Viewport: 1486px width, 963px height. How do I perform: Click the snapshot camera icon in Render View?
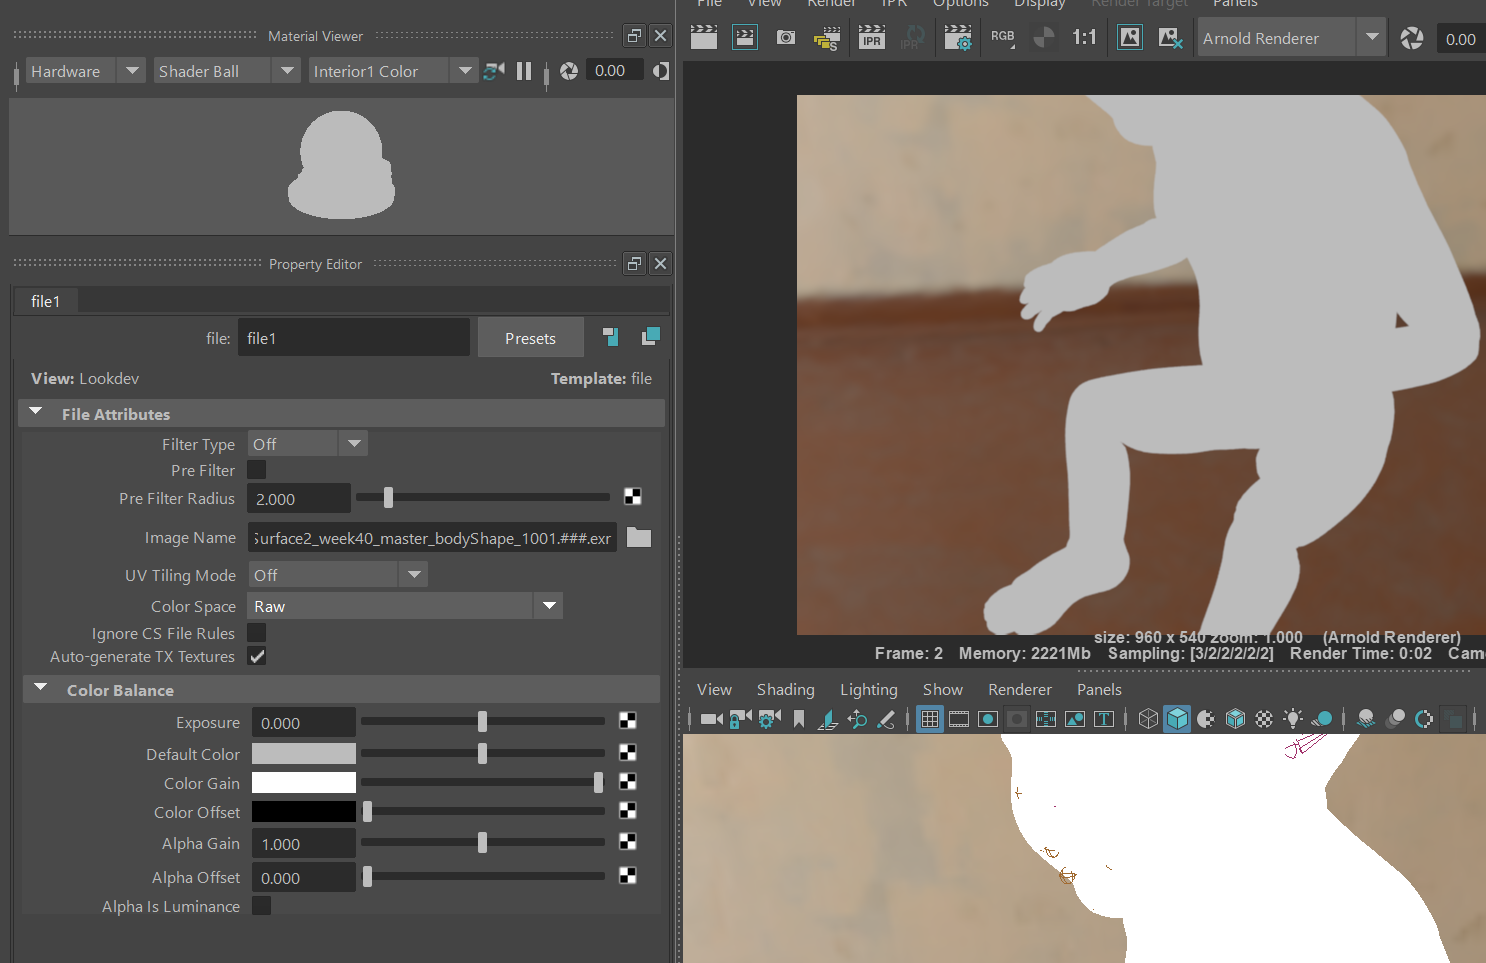786,38
